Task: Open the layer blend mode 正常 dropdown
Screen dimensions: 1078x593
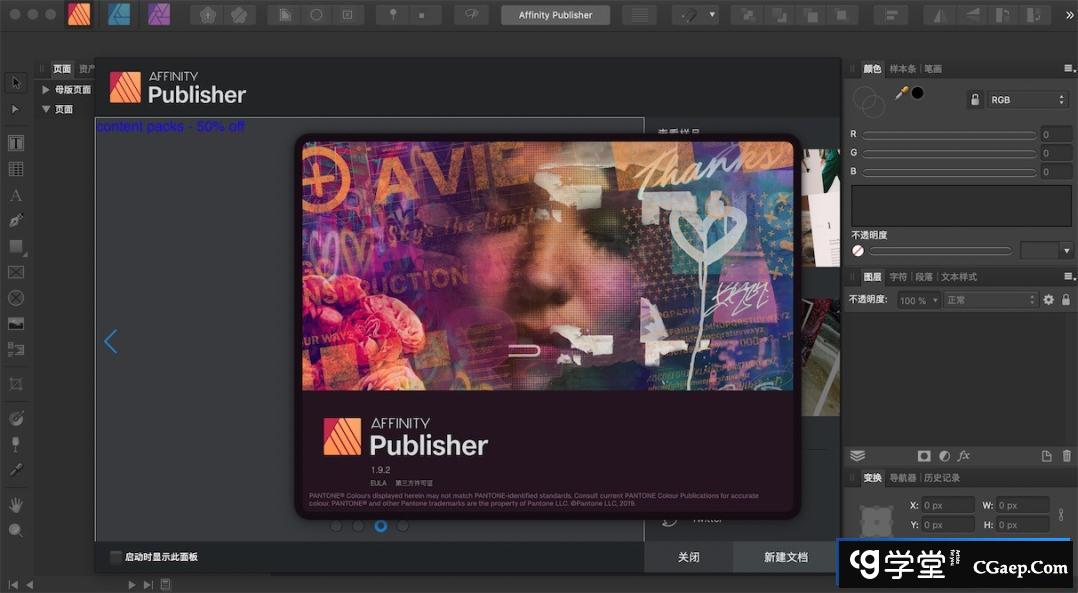Action: [990, 300]
